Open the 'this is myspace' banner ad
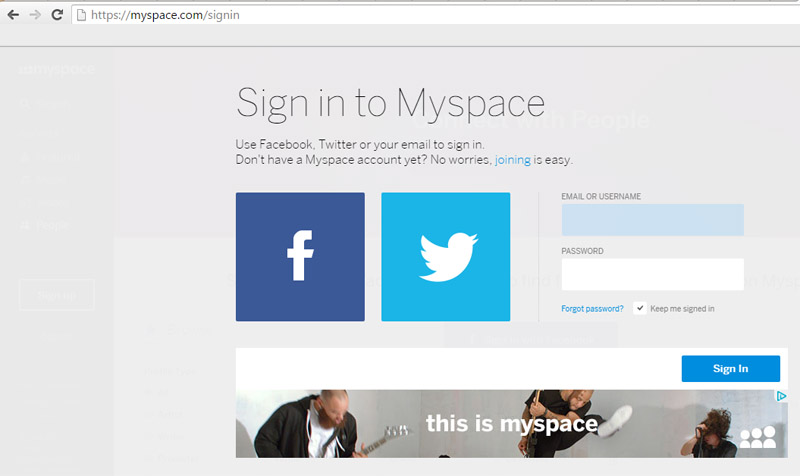Image resolution: width=800 pixels, height=476 pixels. (511, 423)
